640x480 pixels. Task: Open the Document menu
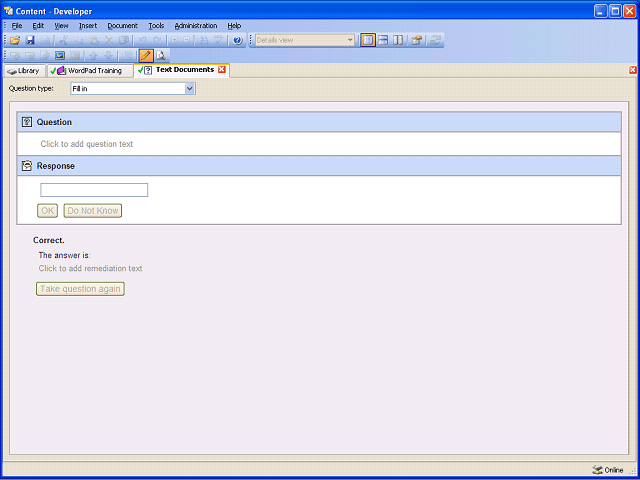[x=122, y=26]
